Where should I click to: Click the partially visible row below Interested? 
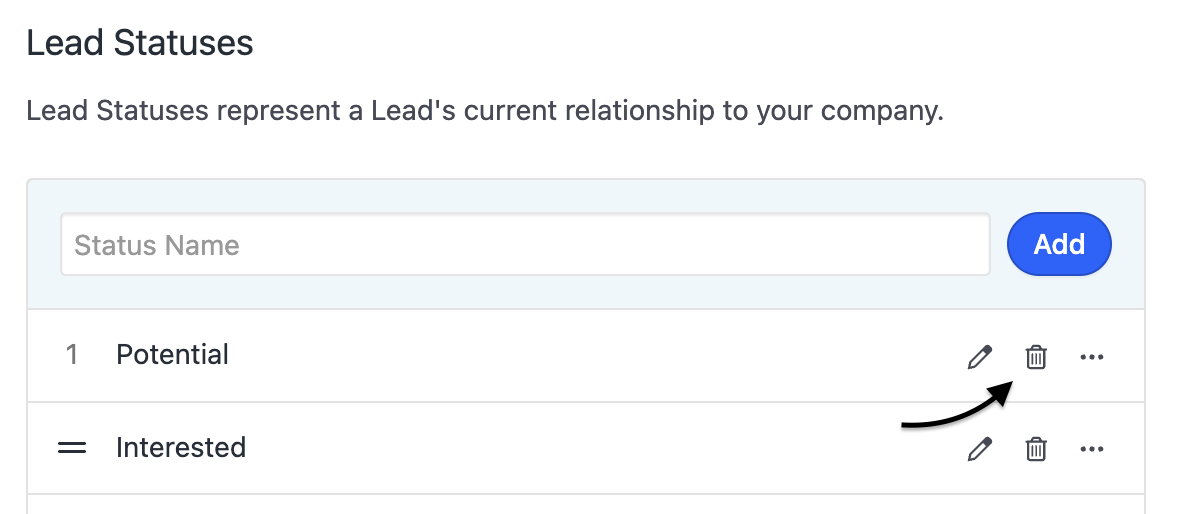[585, 505]
